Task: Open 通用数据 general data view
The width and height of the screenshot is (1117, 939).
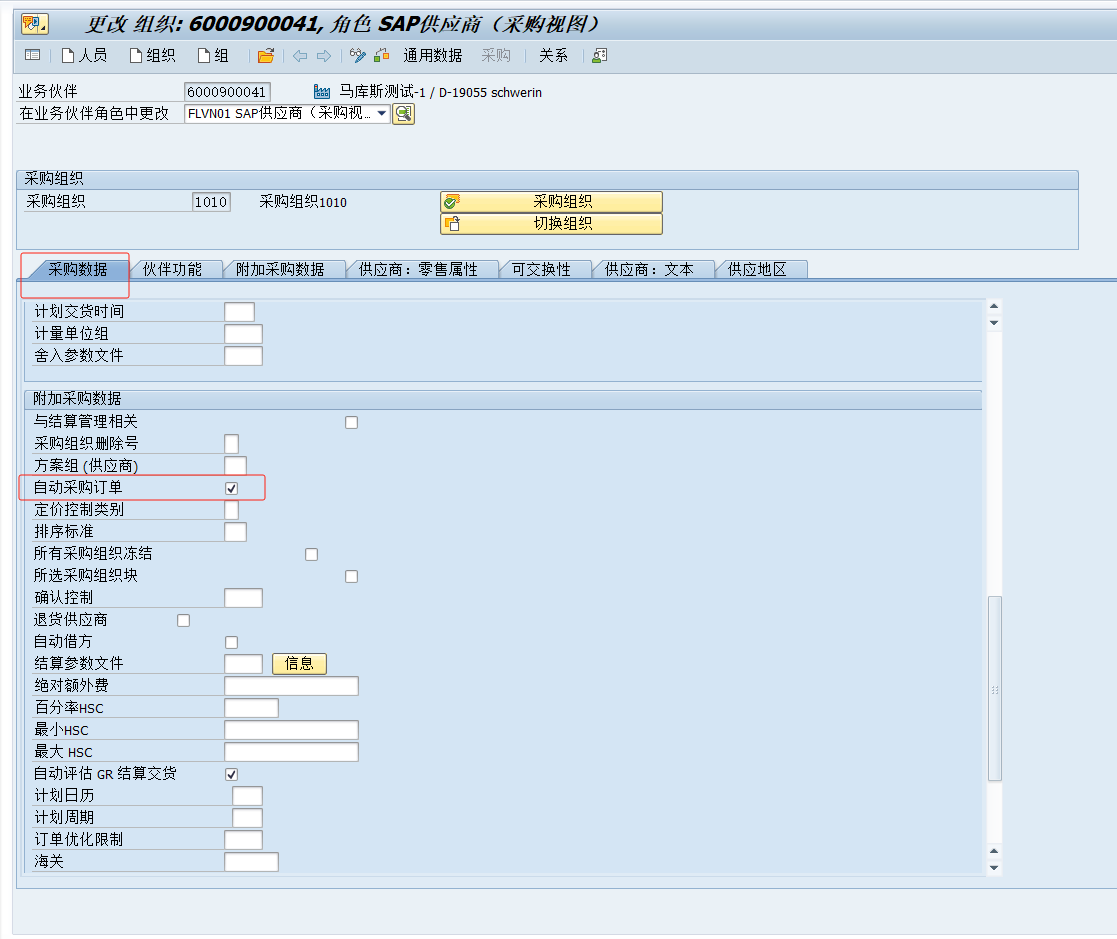Action: click(x=432, y=55)
